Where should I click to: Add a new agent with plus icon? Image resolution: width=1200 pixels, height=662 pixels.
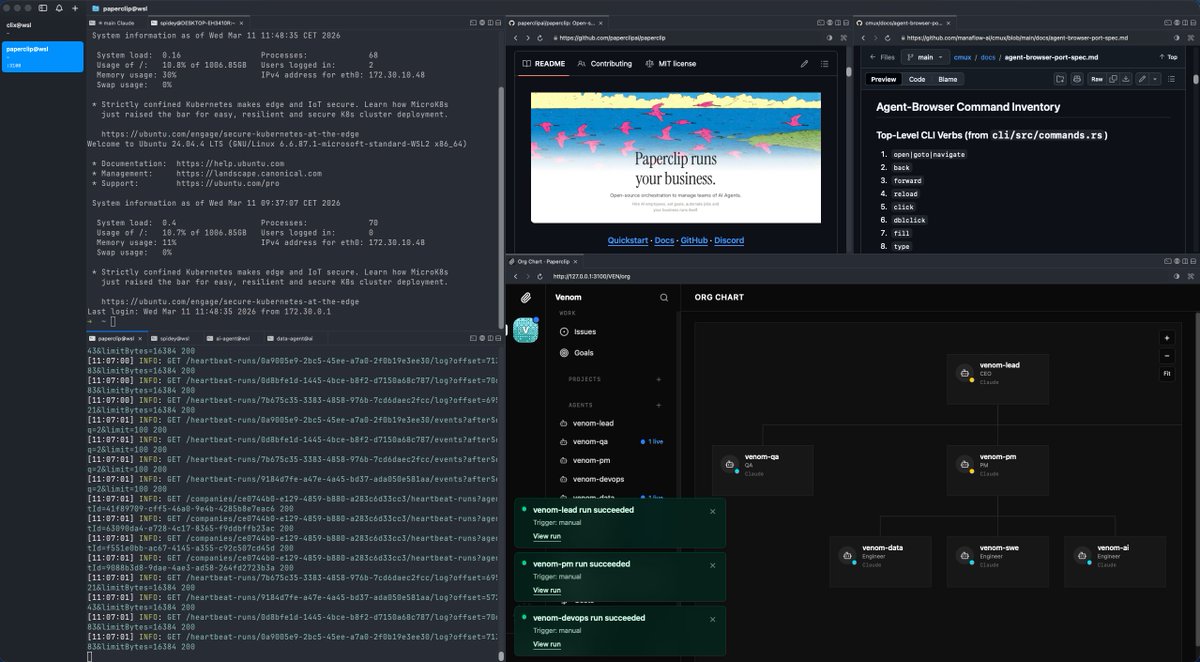[x=658, y=405]
